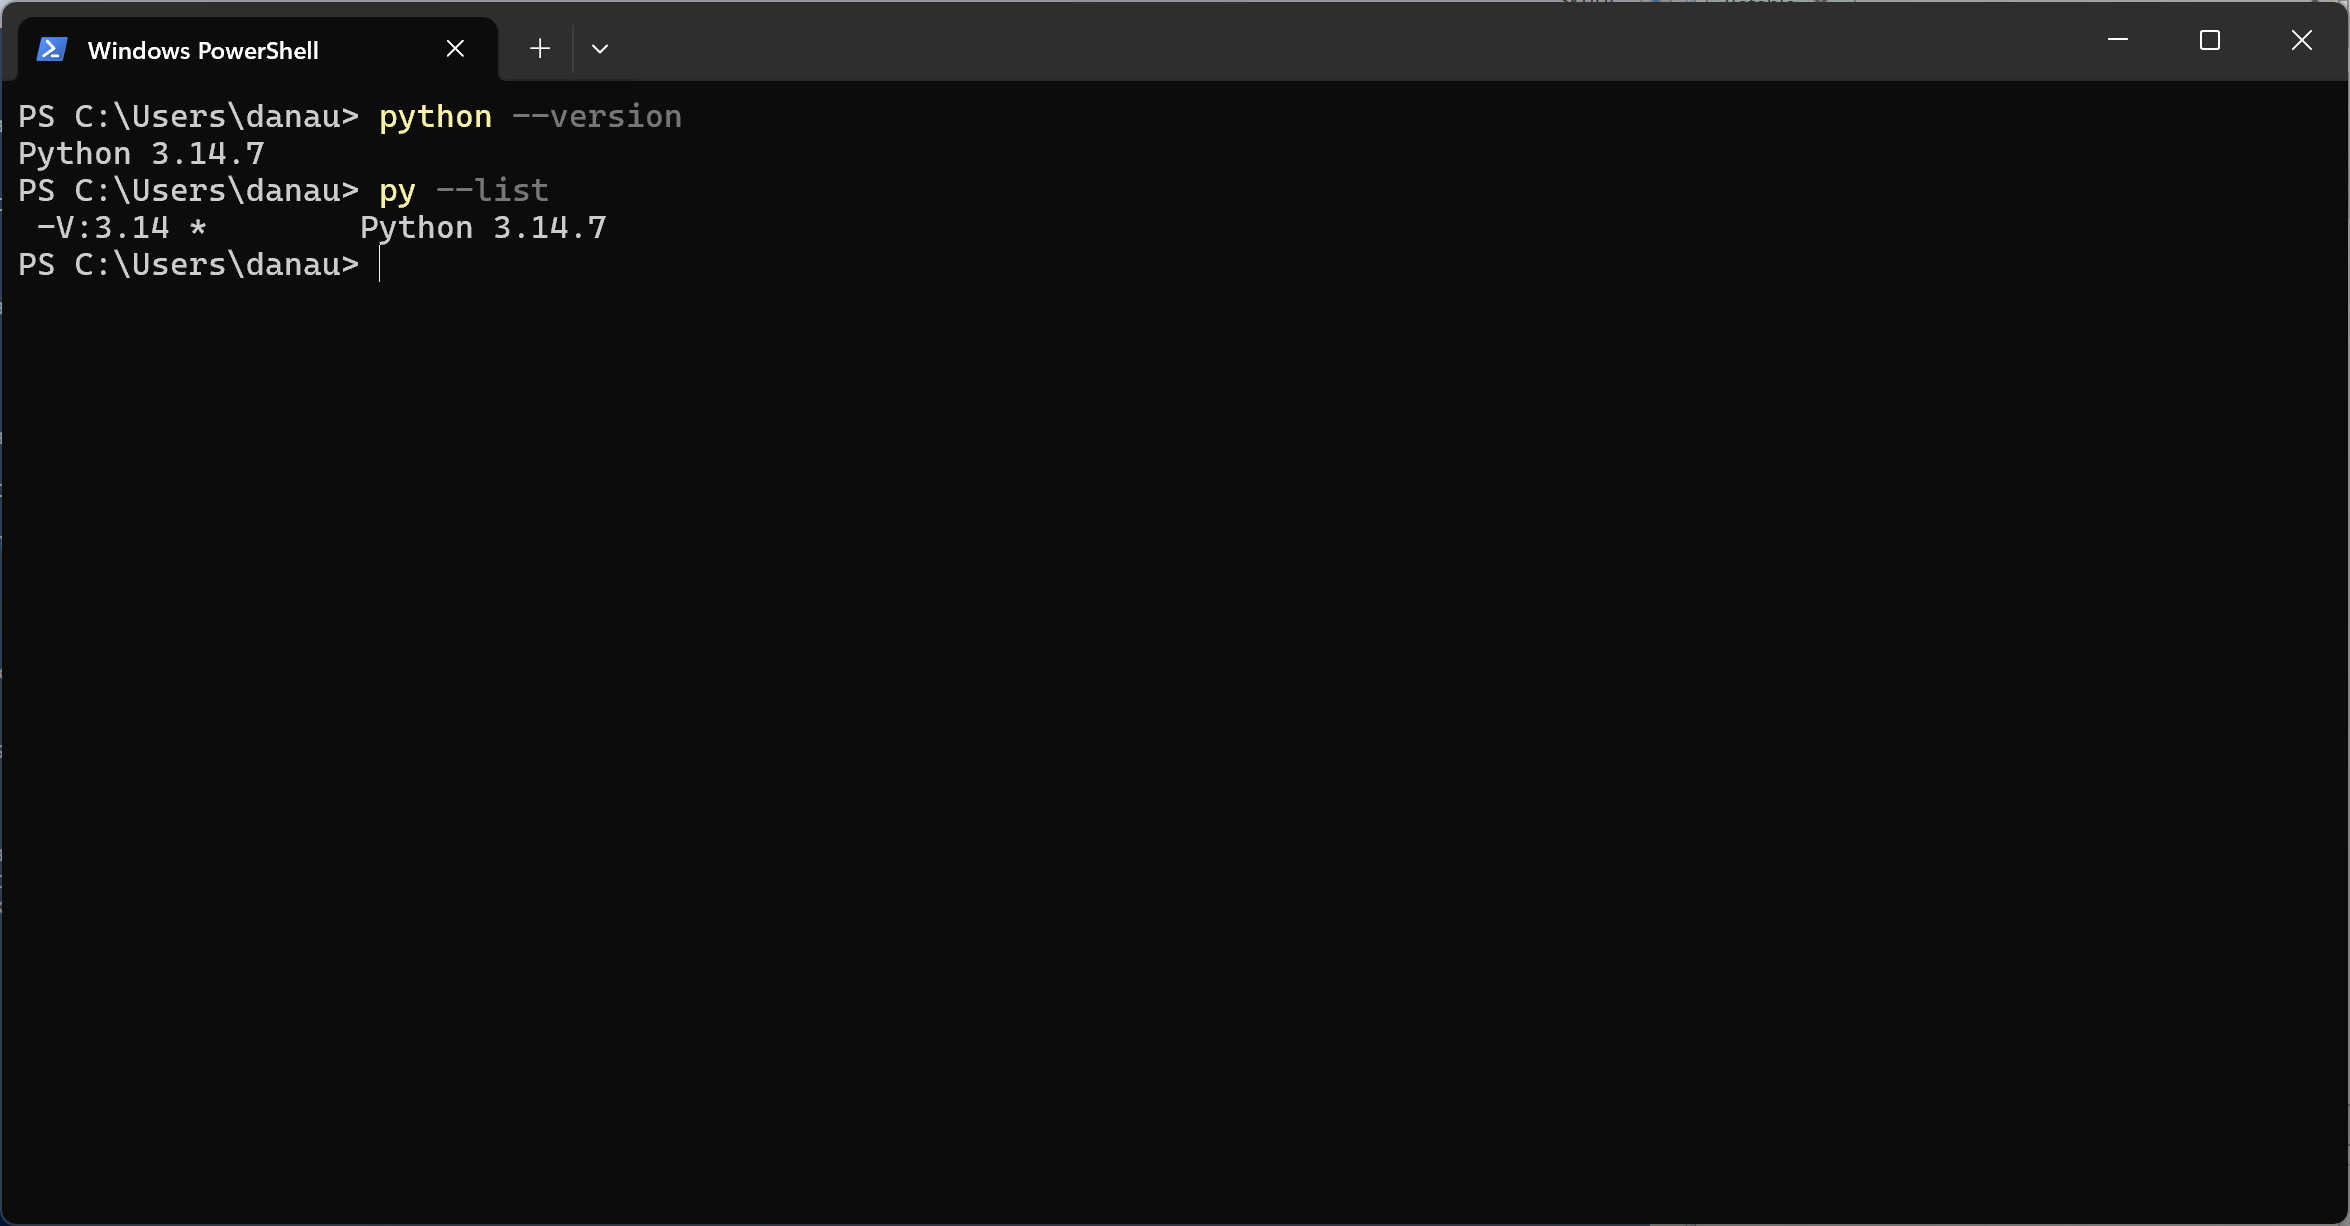The height and width of the screenshot is (1226, 2350).
Task: Select the Windows PowerShell tab
Action: tap(258, 49)
